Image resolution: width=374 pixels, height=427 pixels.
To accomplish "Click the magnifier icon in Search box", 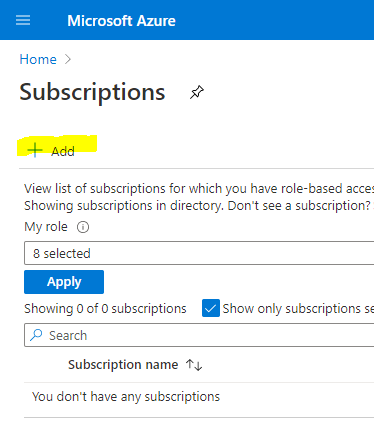I will [36, 335].
